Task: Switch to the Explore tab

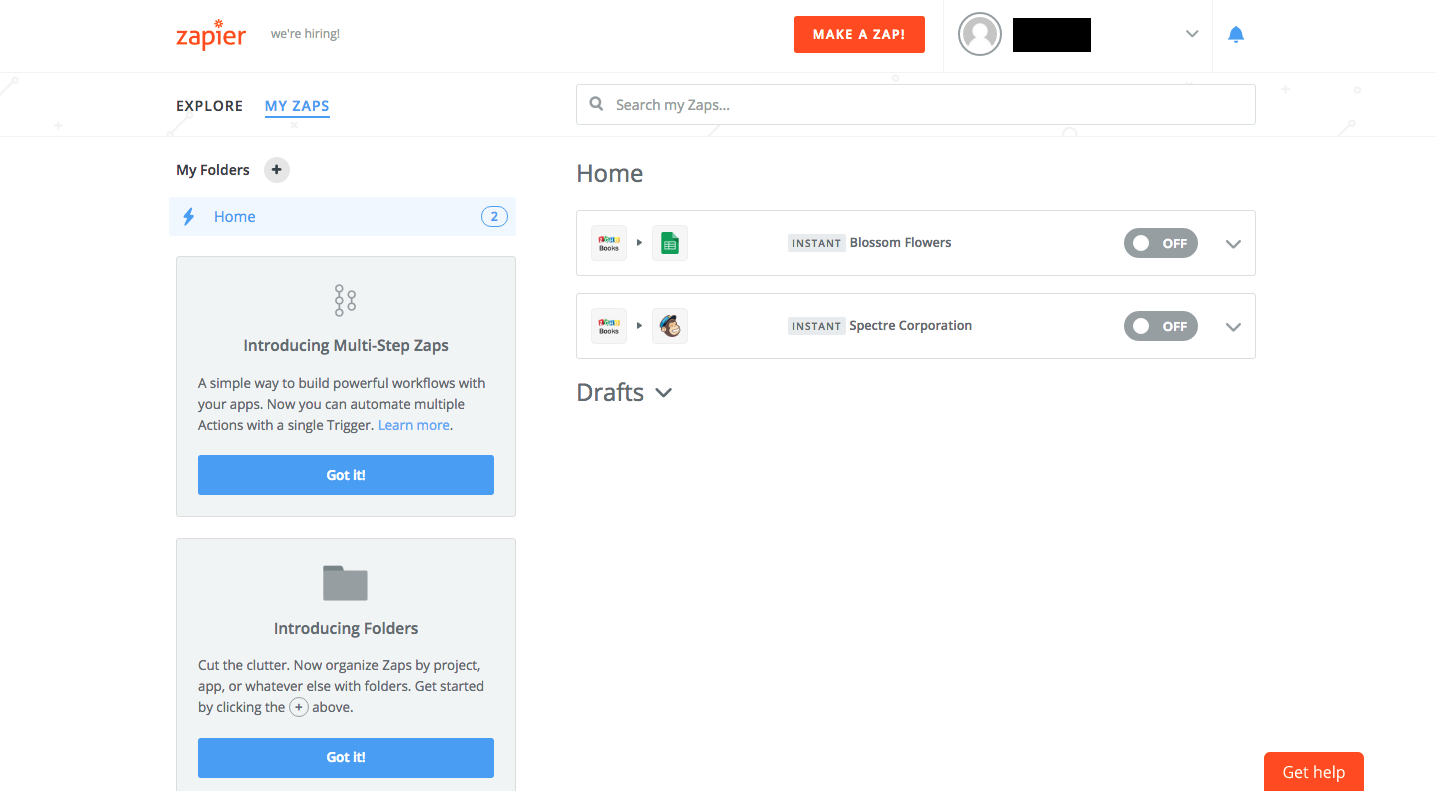Action: click(209, 106)
